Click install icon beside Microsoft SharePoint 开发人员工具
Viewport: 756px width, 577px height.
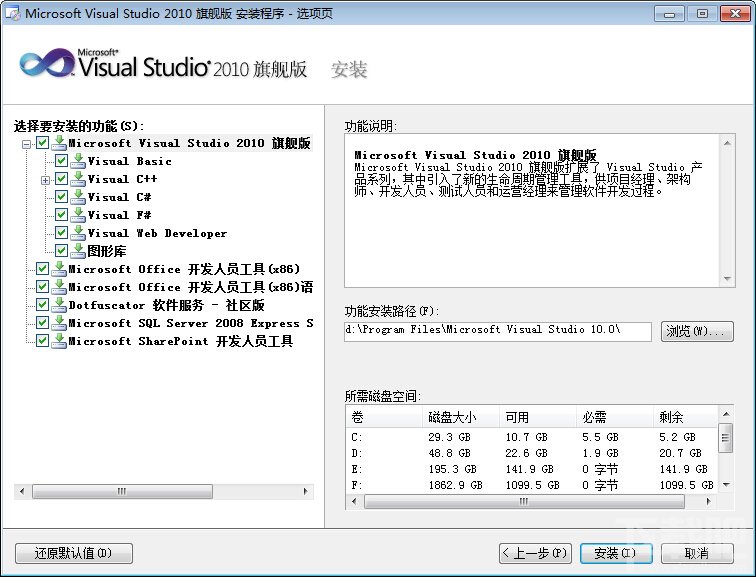59,341
